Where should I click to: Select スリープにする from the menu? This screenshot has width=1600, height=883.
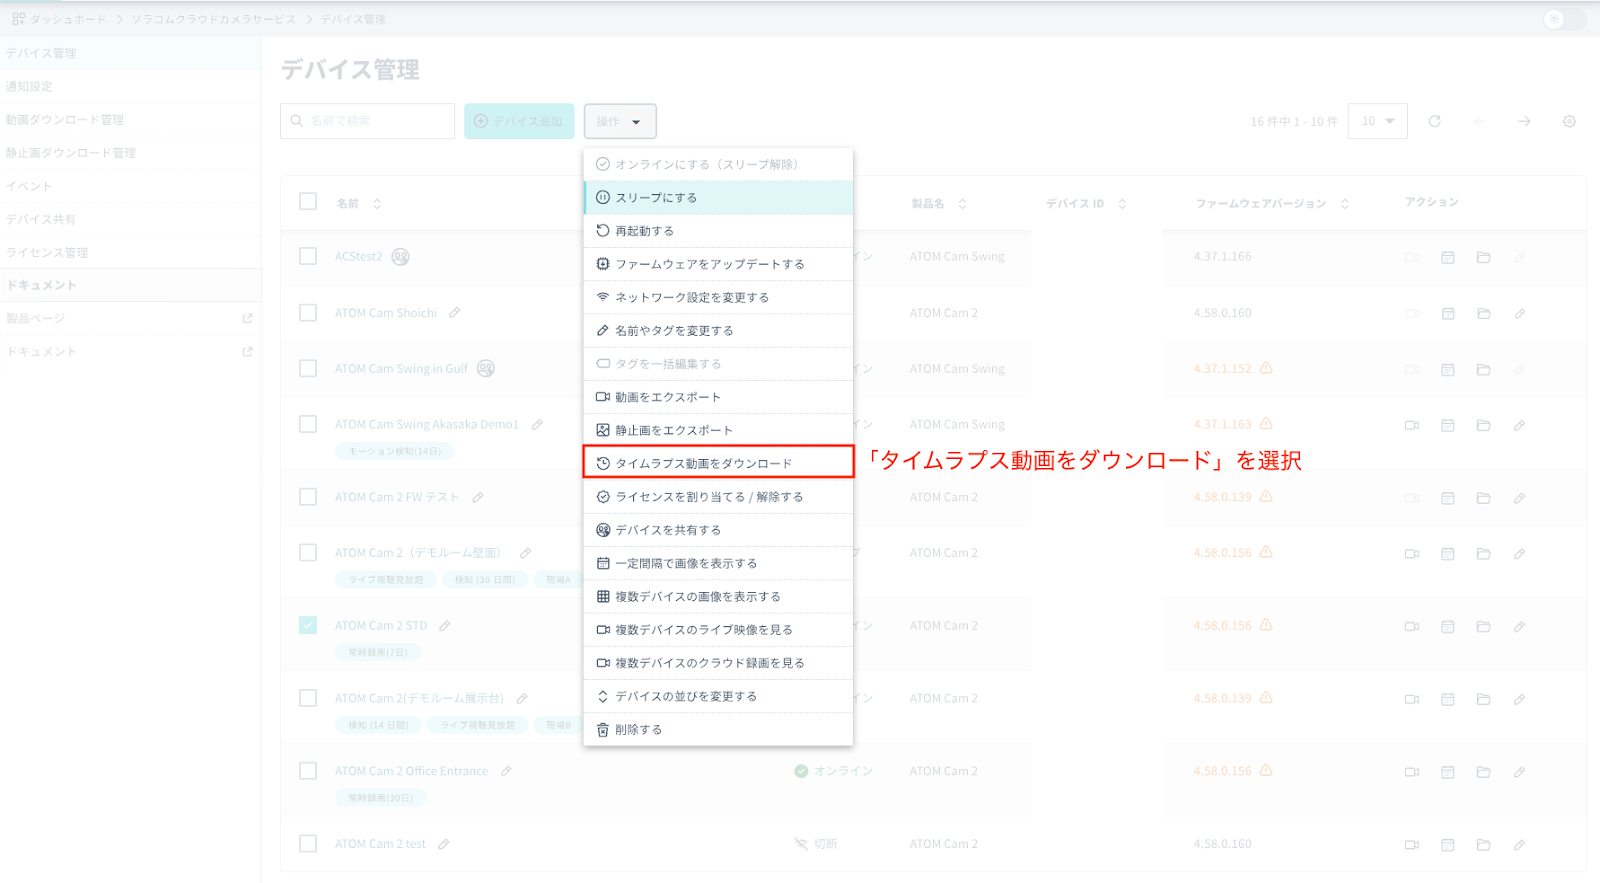point(718,198)
